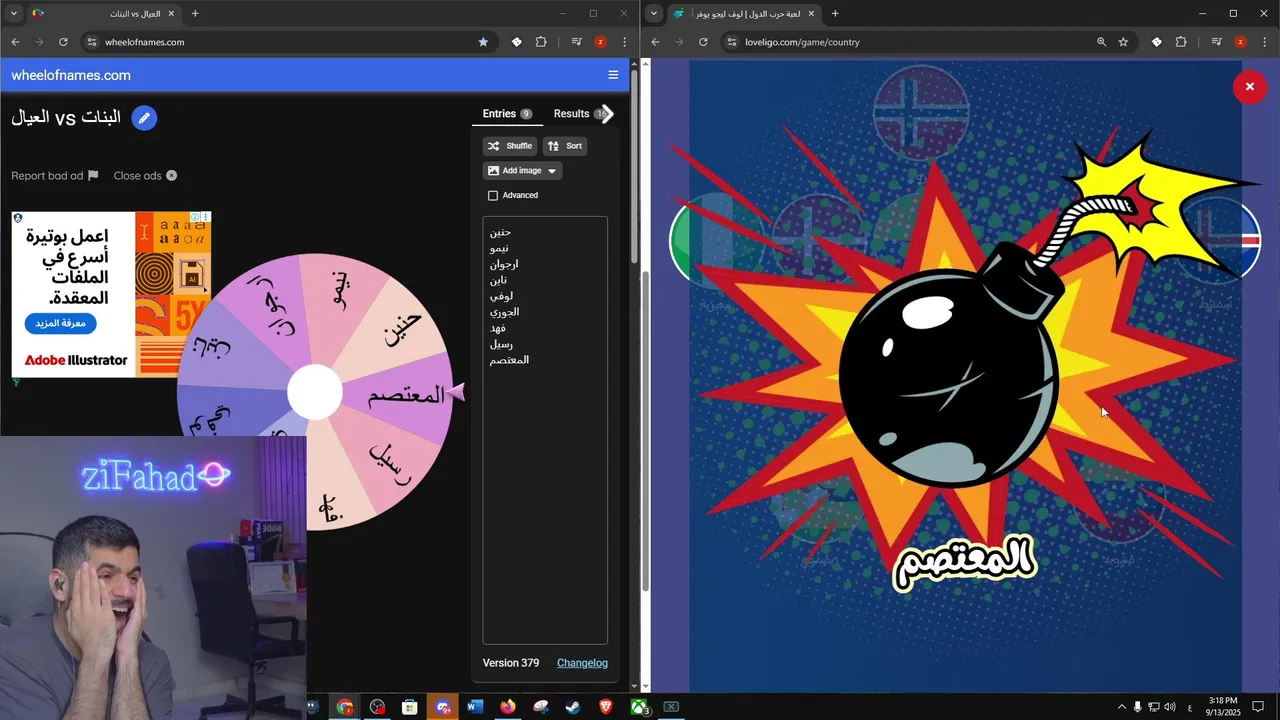Open the Changelog link

click(582, 663)
